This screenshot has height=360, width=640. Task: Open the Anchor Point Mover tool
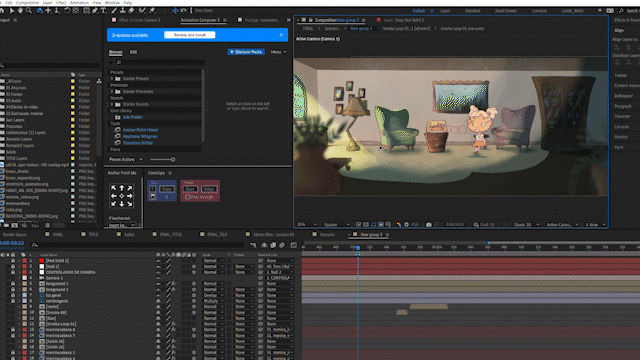tap(140, 130)
